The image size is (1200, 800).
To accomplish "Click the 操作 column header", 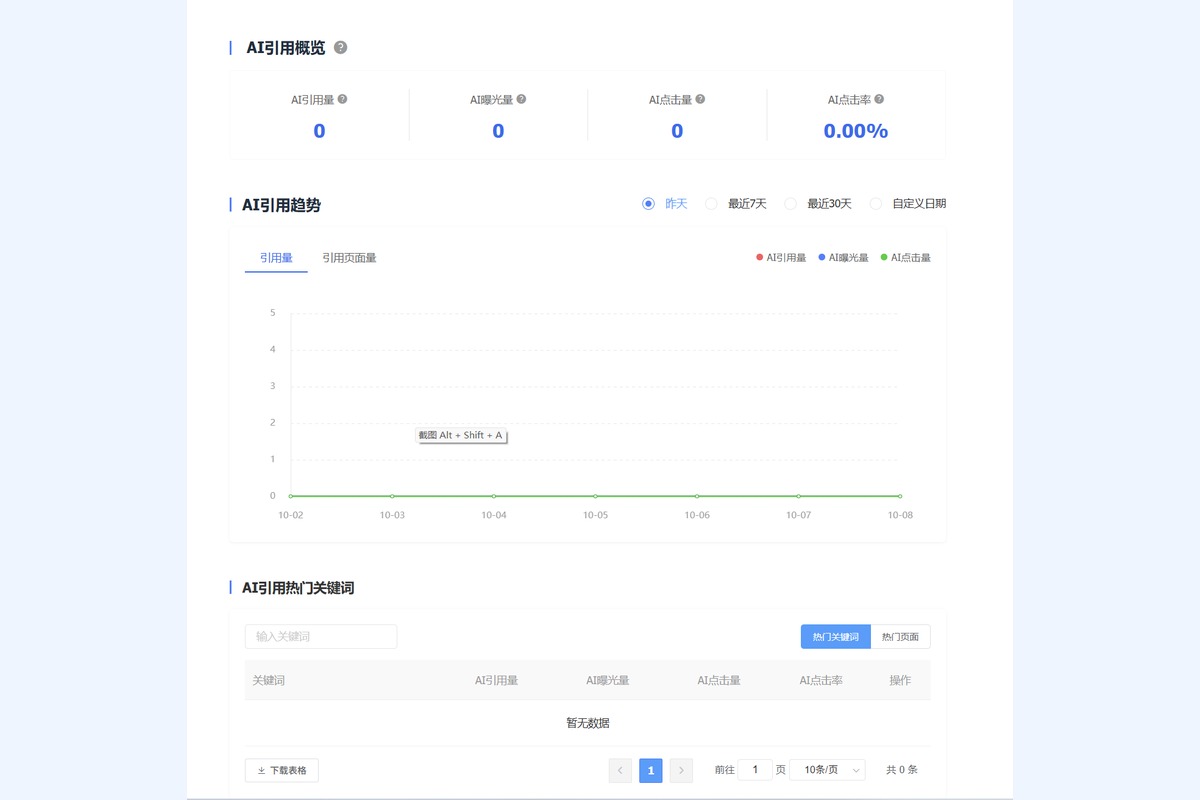I will pos(900,680).
